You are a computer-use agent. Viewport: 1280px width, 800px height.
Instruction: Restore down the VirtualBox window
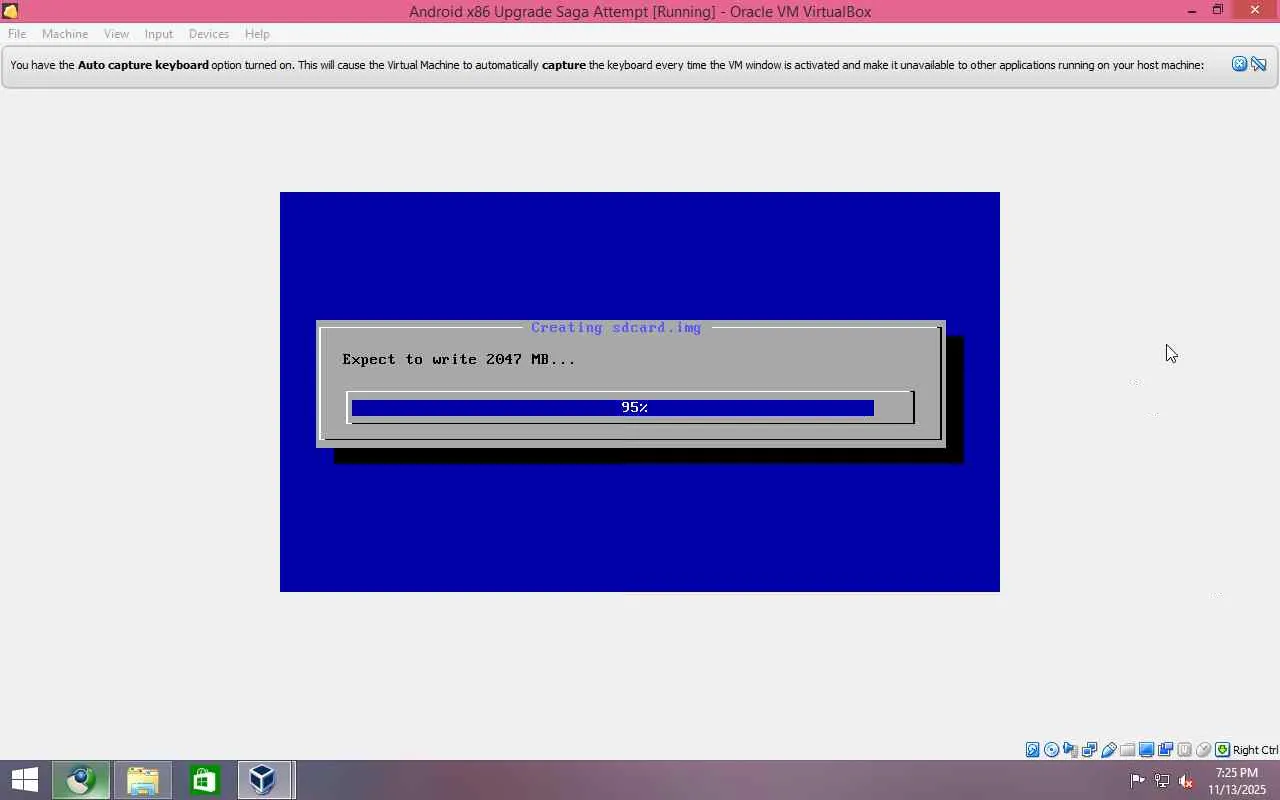tap(1218, 11)
